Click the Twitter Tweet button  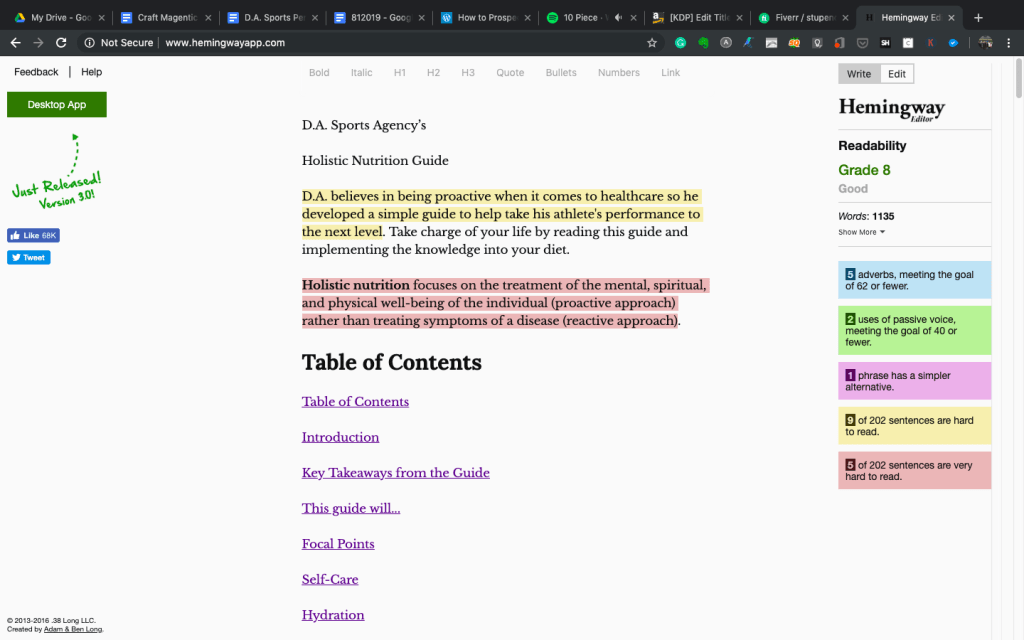click(x=28, y=257)
